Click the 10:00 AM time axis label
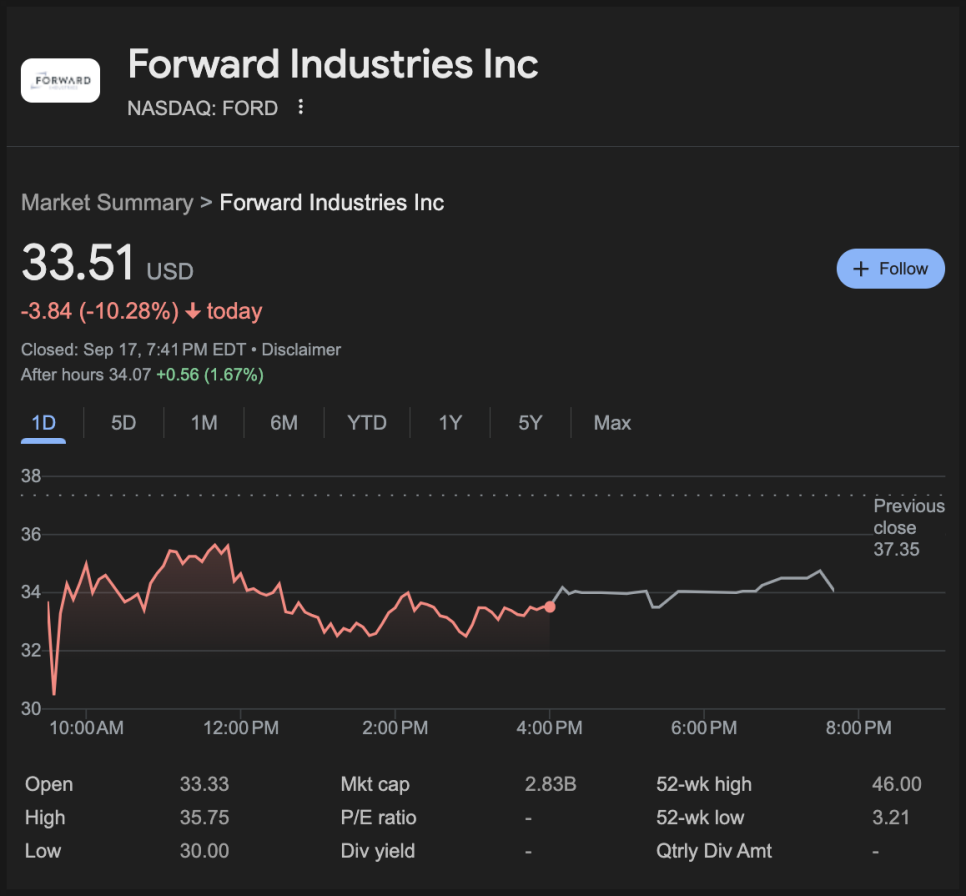966x896 pixels. [x=86, y=728]
